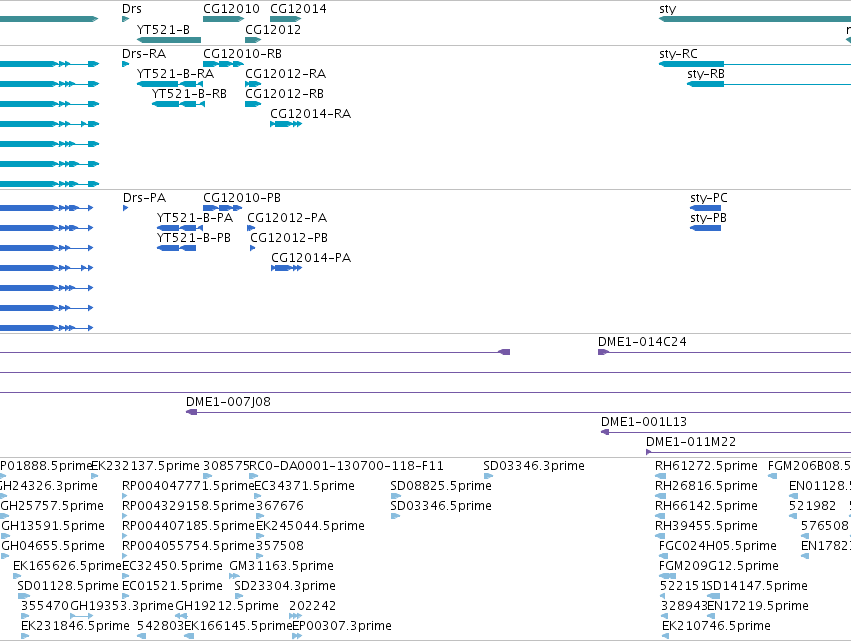Viewport: 851px width, 641px height.
Task: Select transcript Drs-RA
Action: (x=125, y=64)
